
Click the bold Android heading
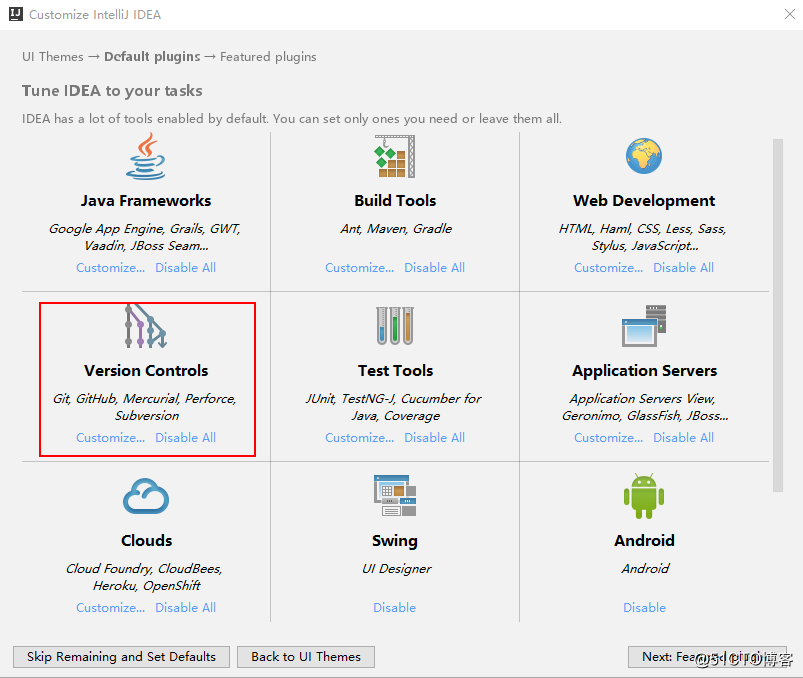tap(644, 541)
